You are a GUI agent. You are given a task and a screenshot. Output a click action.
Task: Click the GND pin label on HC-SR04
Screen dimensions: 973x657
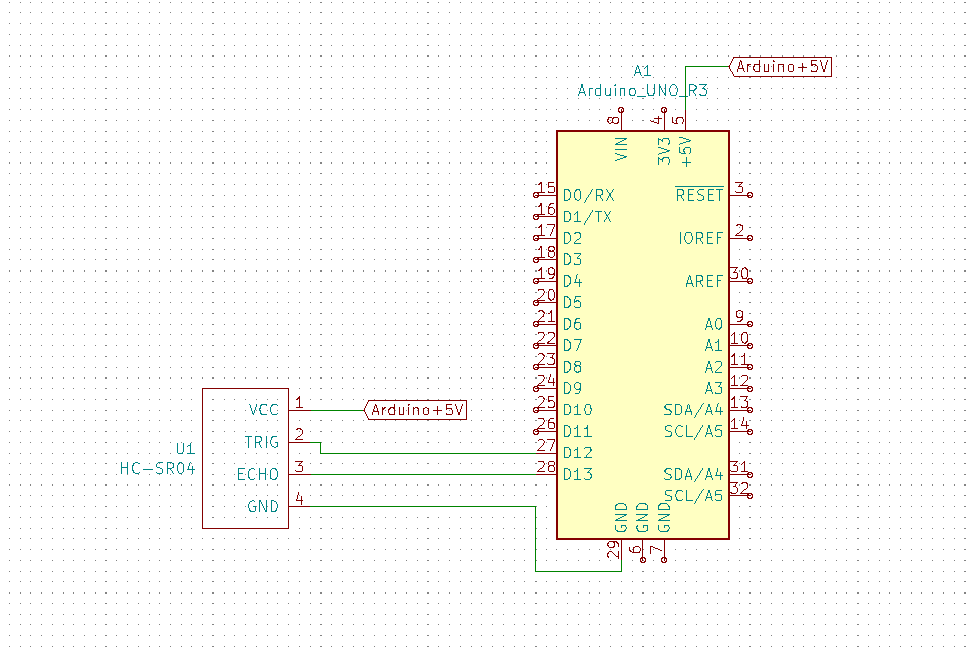(x=263, y=507)
